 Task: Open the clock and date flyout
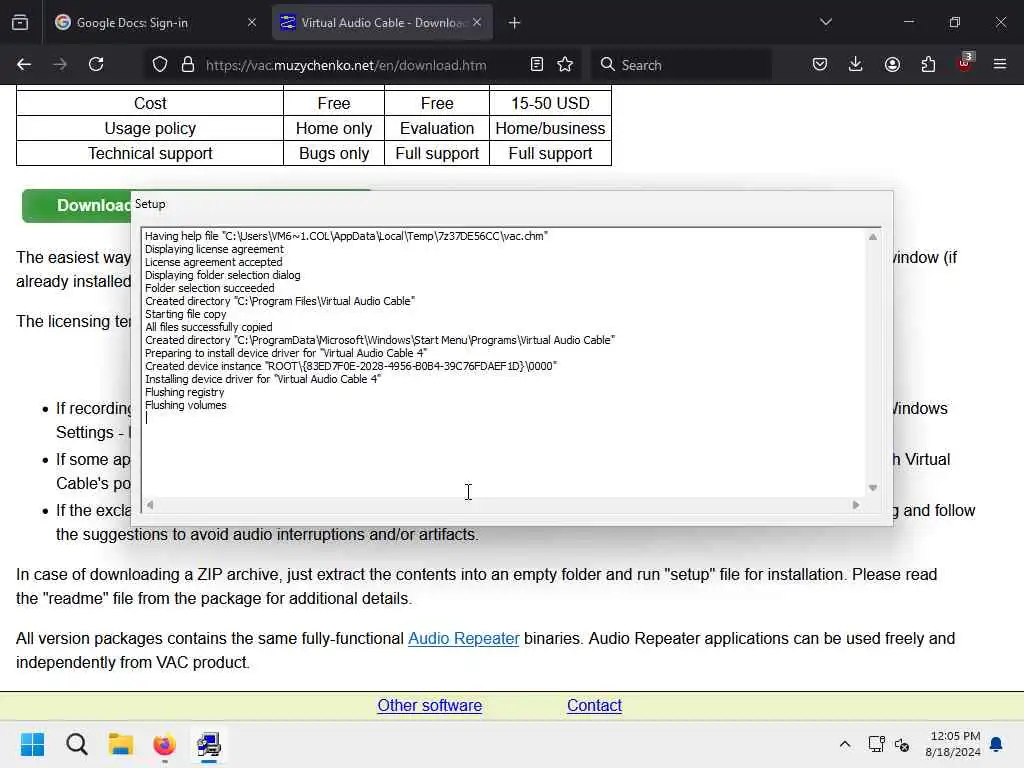953,744
